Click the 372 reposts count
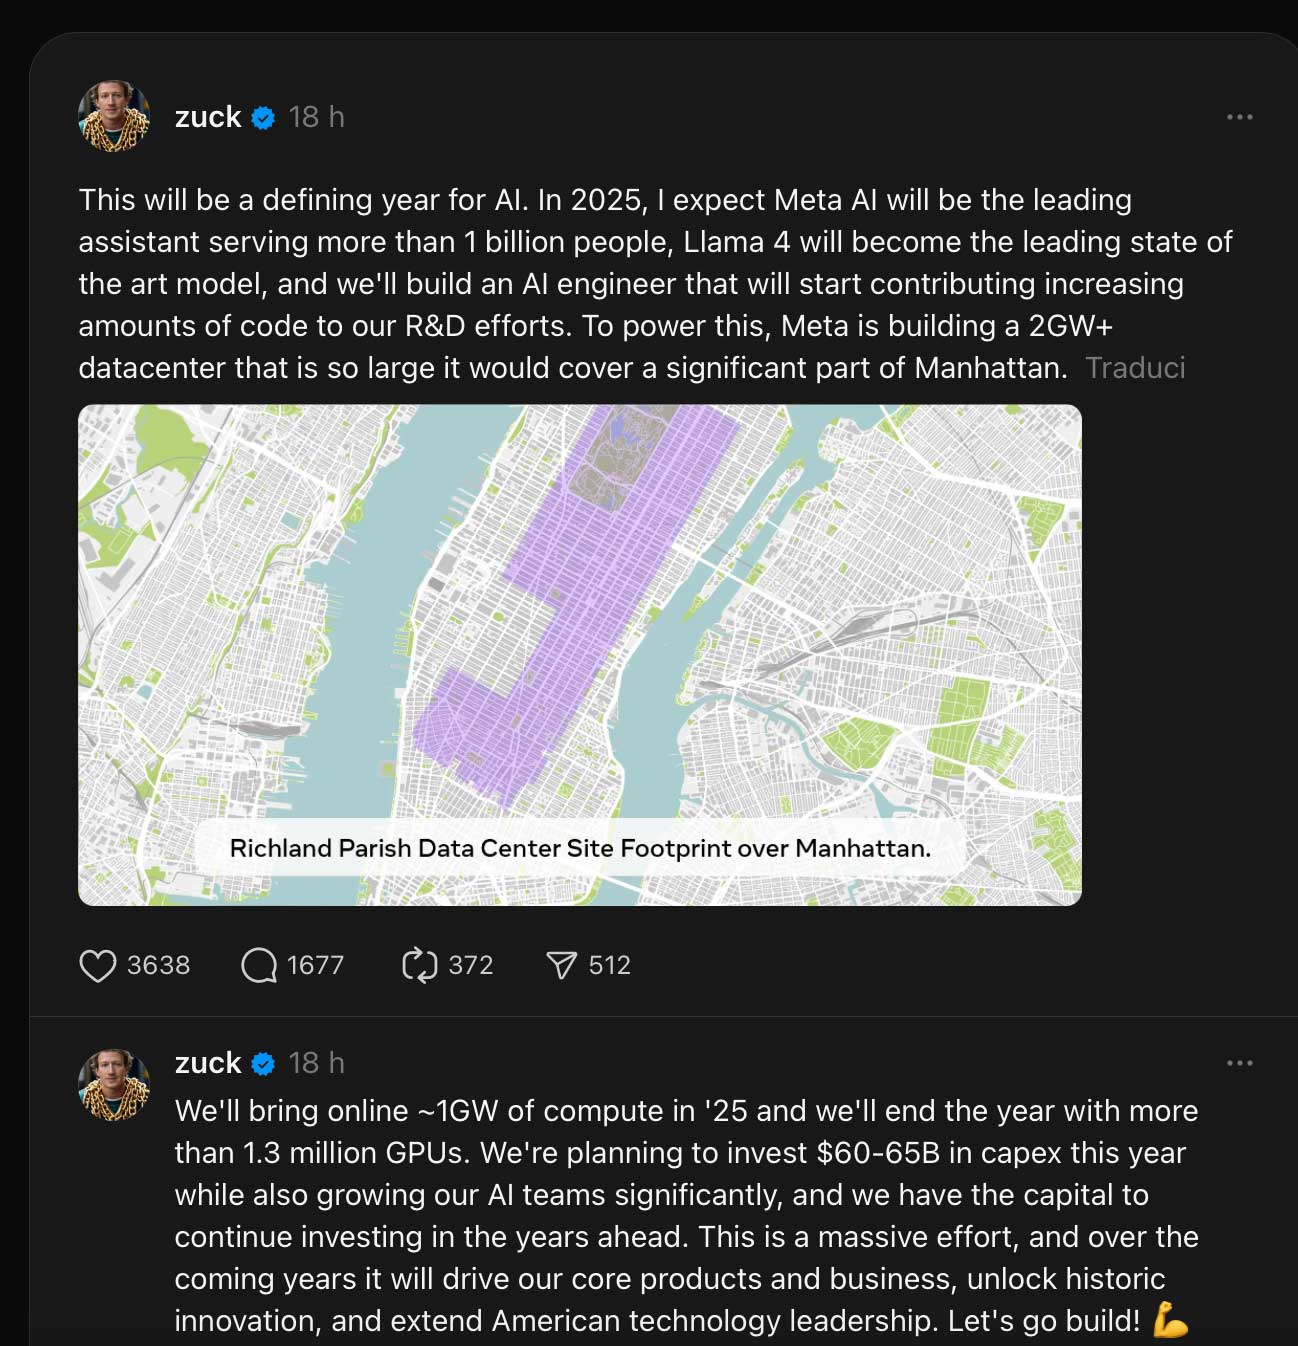This screenshot has height=1346, width=1298. pos(470,966)
